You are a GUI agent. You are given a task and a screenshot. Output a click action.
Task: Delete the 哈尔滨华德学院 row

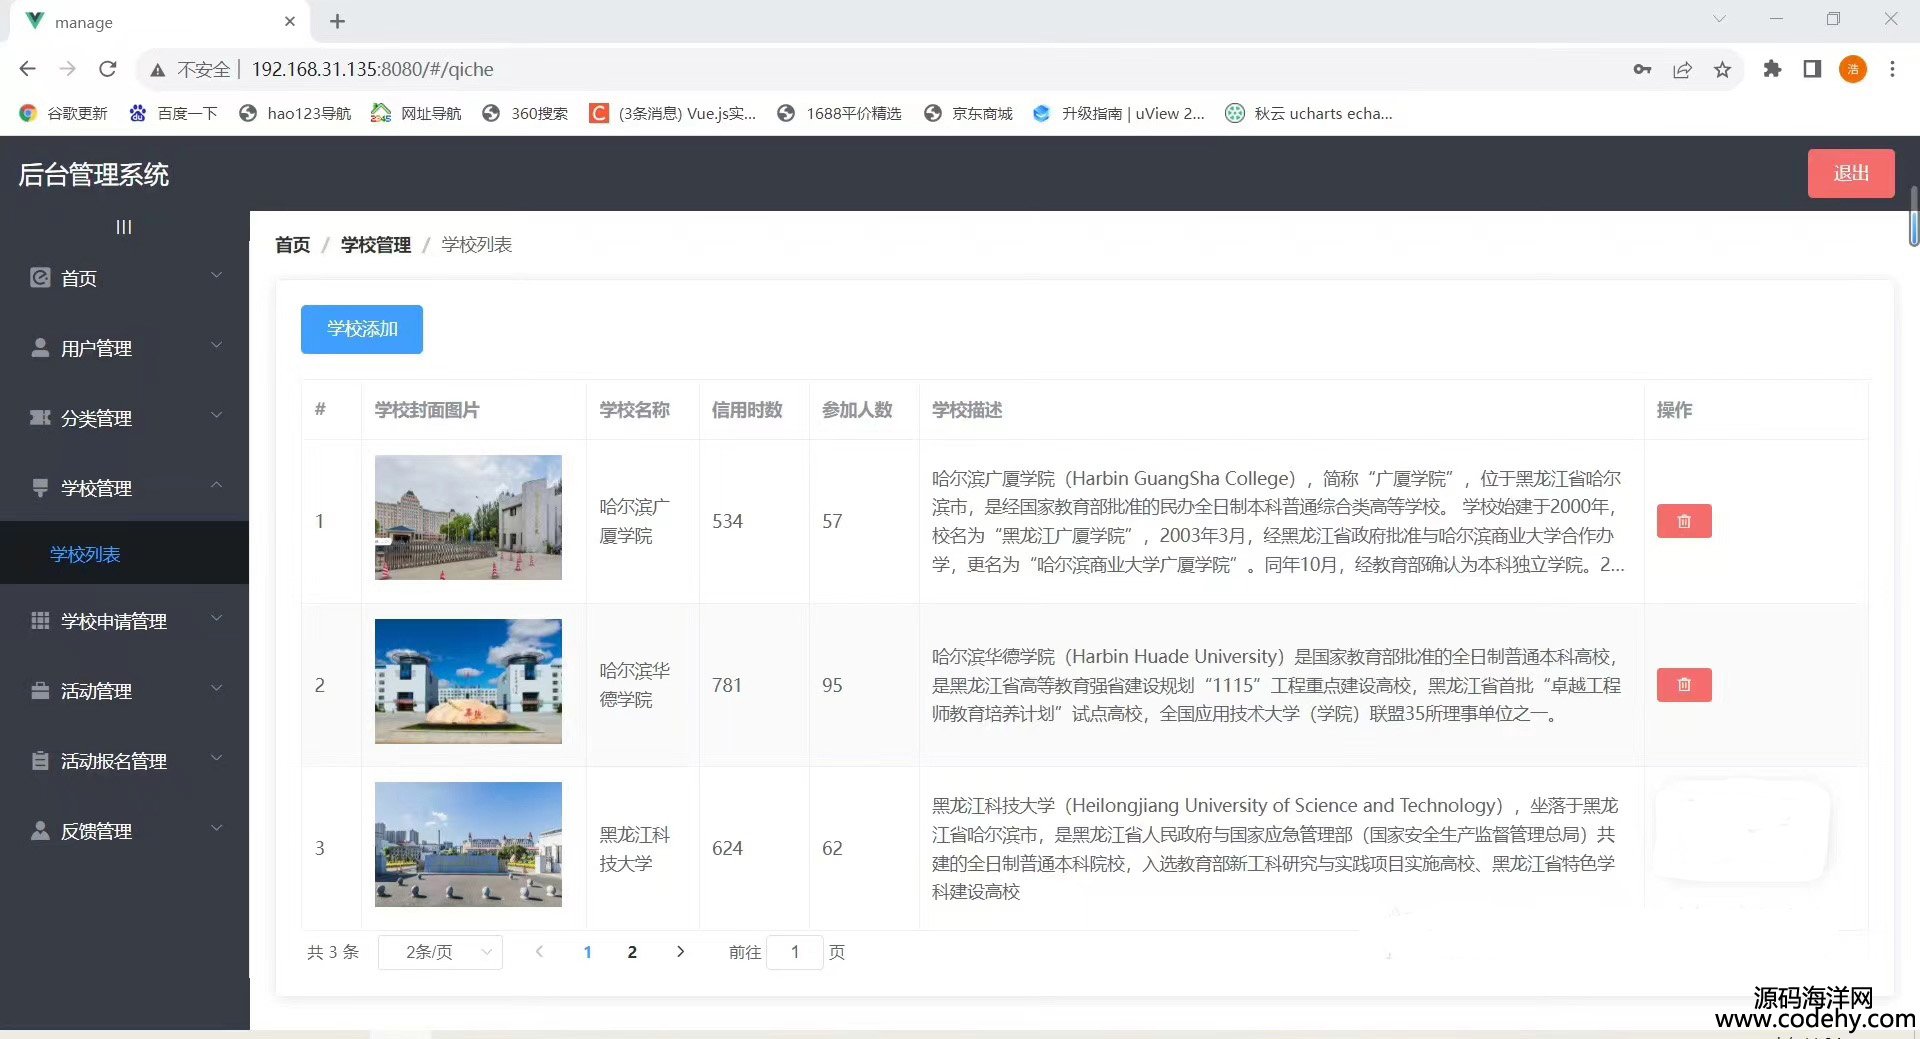point(1684,685)
